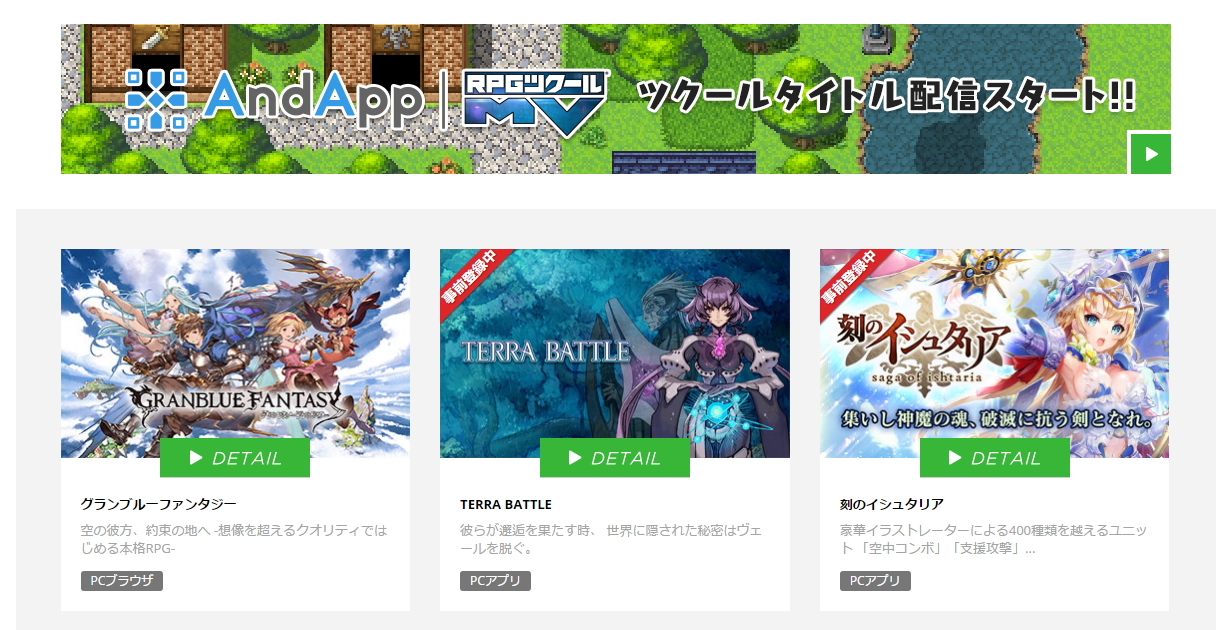Select the 刻のイシュタリア title text link

[x=892, y=504]
